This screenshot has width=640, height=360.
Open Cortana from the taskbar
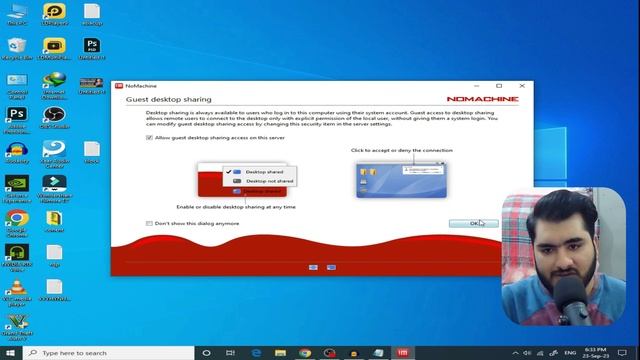point(207,353)
